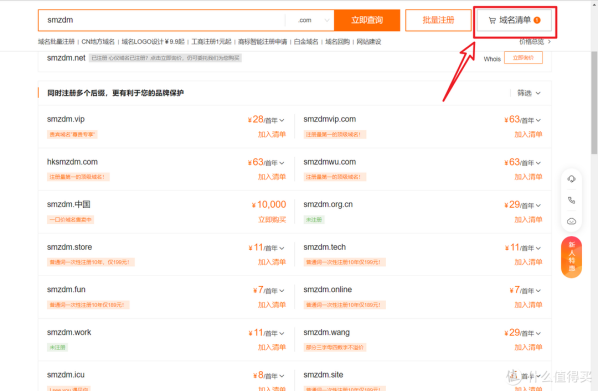Click the ¥10,000 price text
Viewport: 598px width, 392px height.
(269, 205)
